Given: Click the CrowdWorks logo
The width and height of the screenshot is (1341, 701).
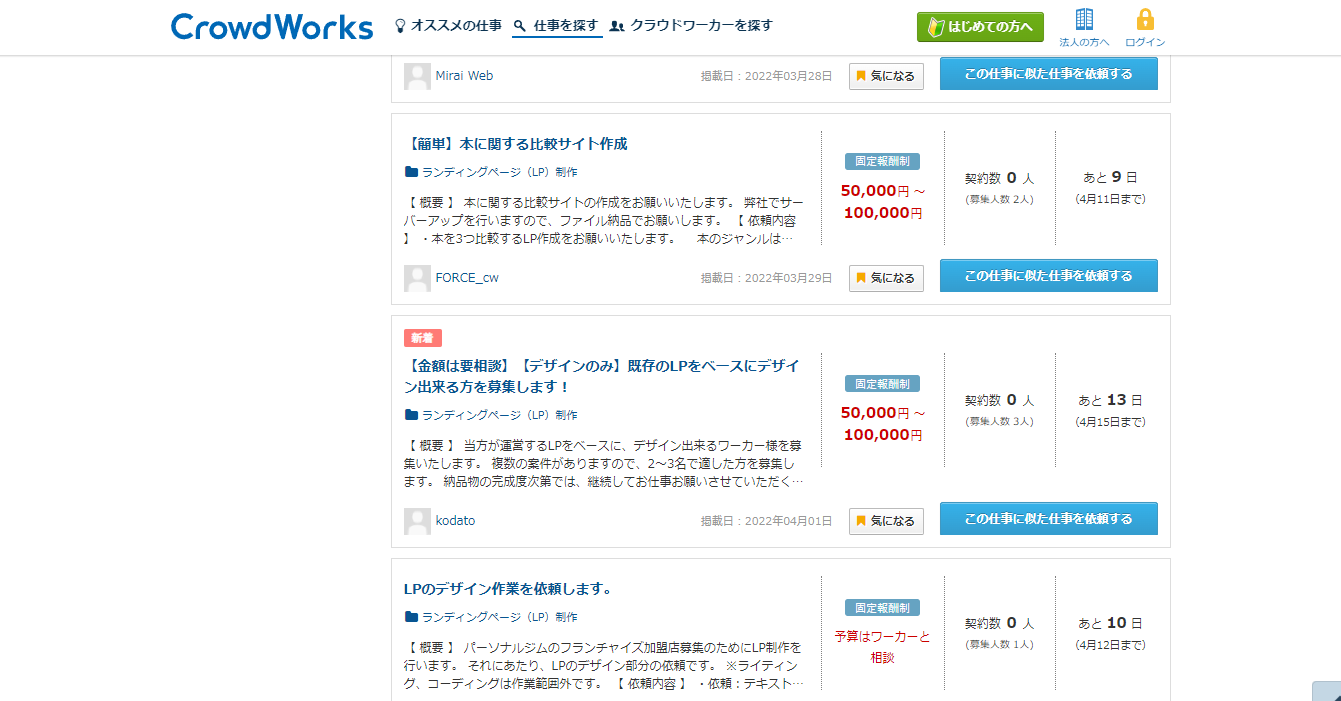Looking at the screenshot, I should 272,27.
